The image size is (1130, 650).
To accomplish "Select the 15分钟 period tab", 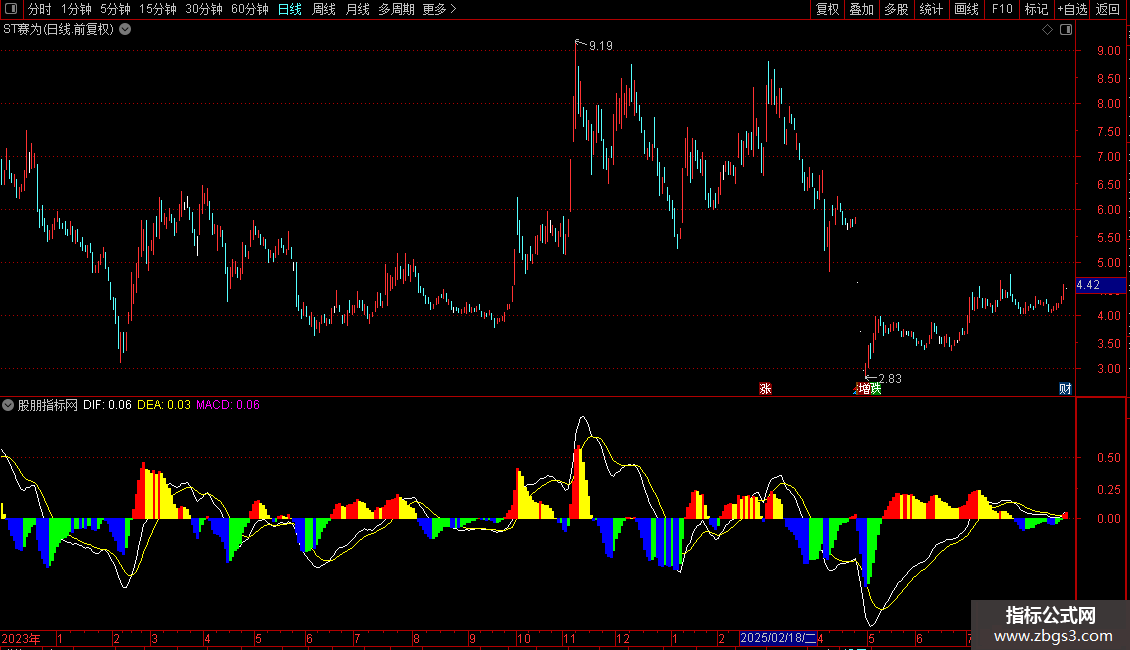I will point(158,9).
